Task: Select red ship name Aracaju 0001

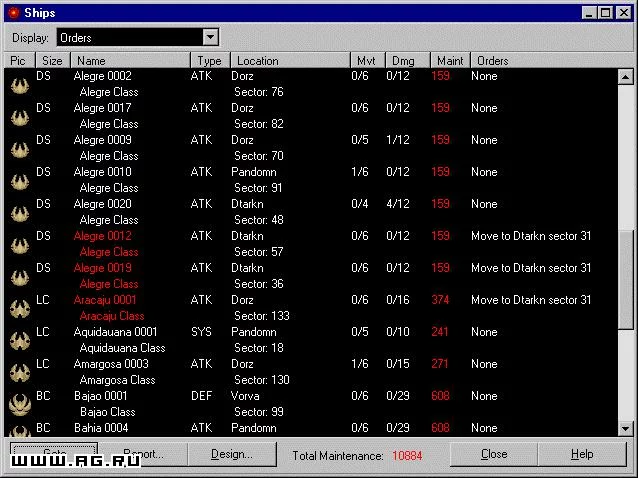Action: (x=105, y=300)
